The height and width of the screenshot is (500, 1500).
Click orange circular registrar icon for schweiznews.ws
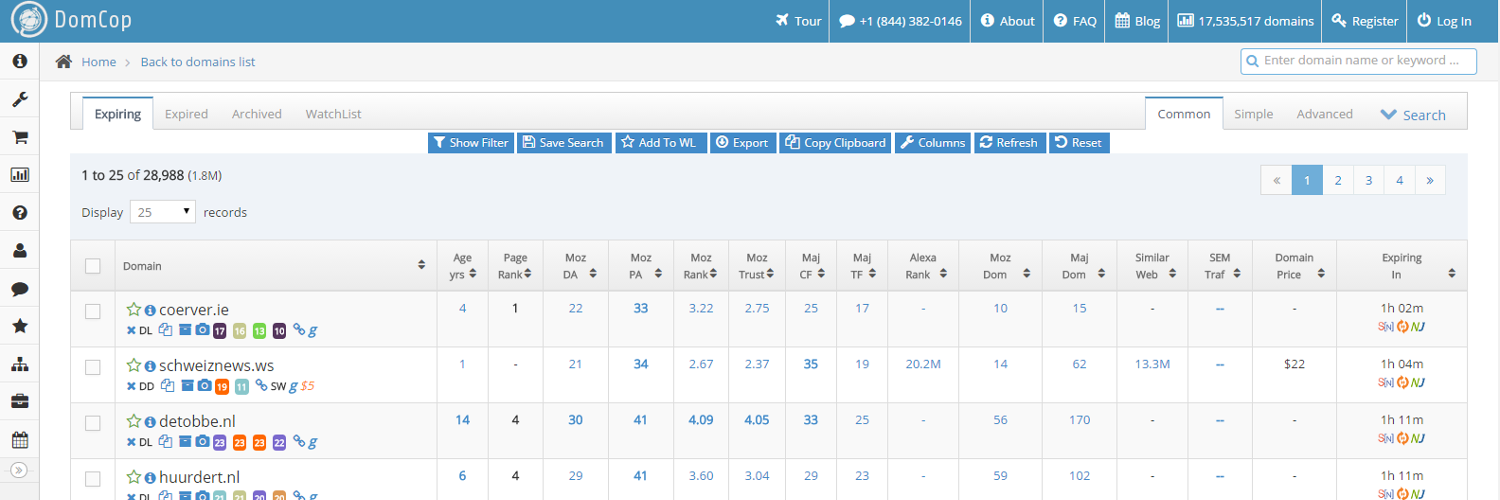click(1402, 382)
